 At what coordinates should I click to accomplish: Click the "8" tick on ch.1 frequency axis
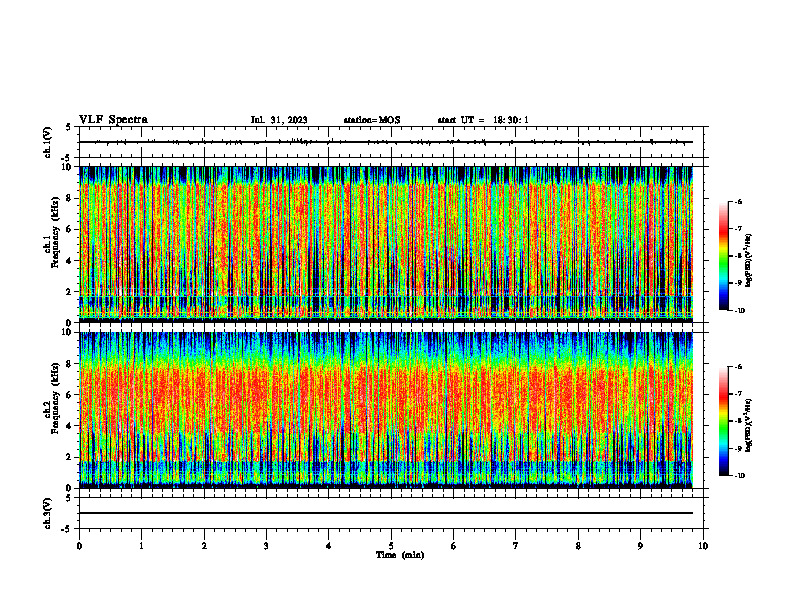point(70,198)
